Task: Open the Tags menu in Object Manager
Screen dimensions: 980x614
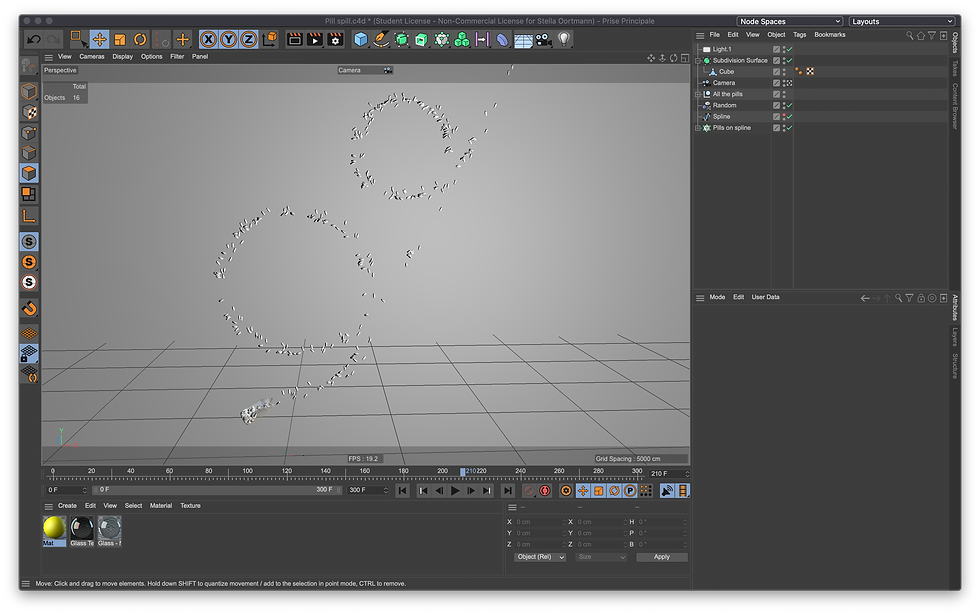Action: (x=799, y=35)
